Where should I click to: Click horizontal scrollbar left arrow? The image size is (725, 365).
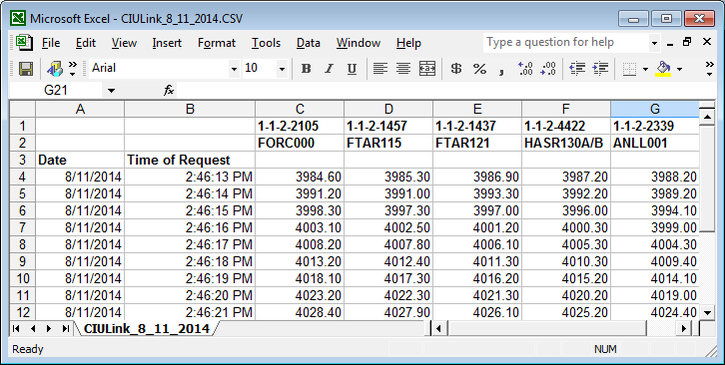point(438,328)
